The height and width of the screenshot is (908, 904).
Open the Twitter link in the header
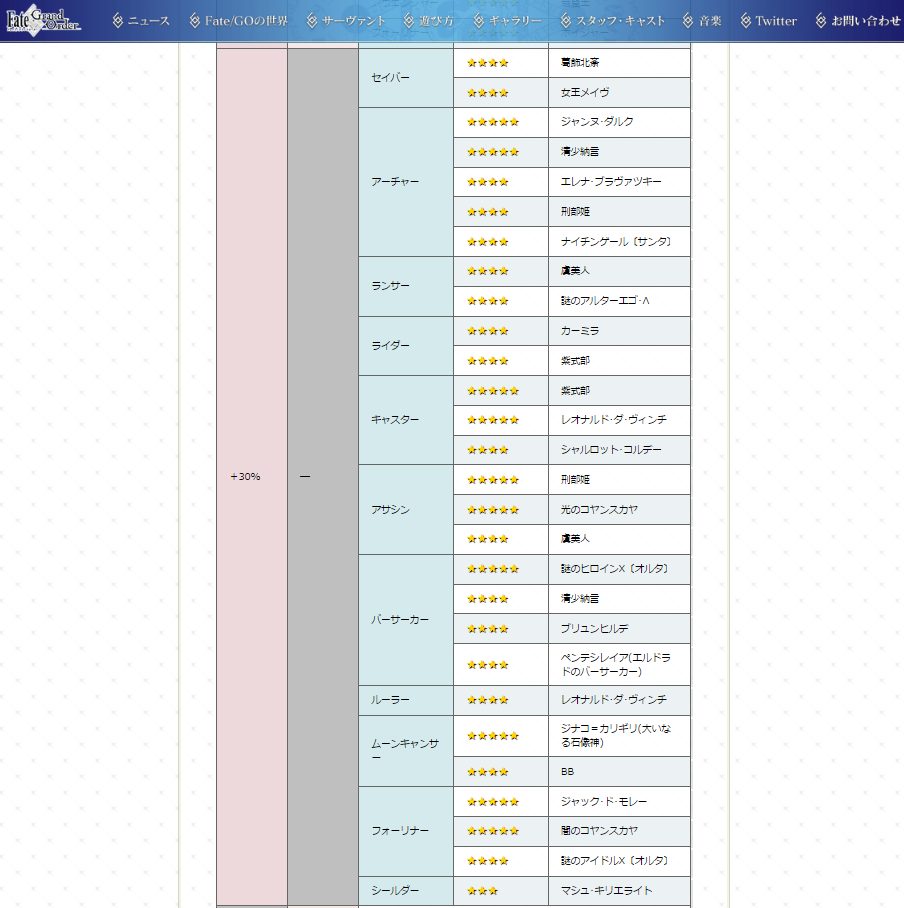[776, 21]
